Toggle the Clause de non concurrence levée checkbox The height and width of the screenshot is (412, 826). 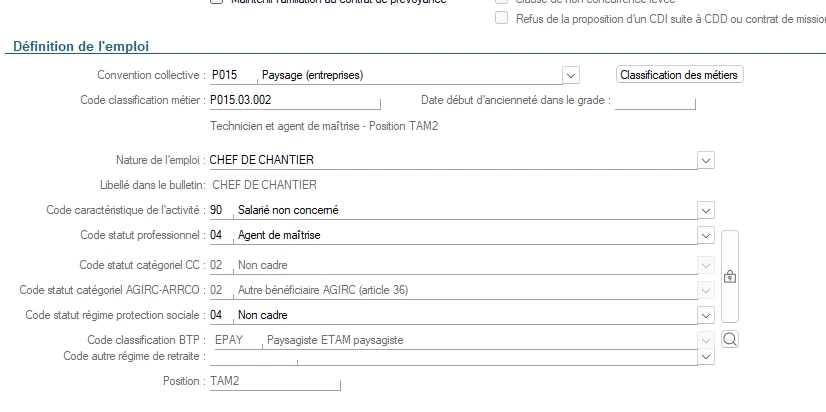[x=502, y=1]
